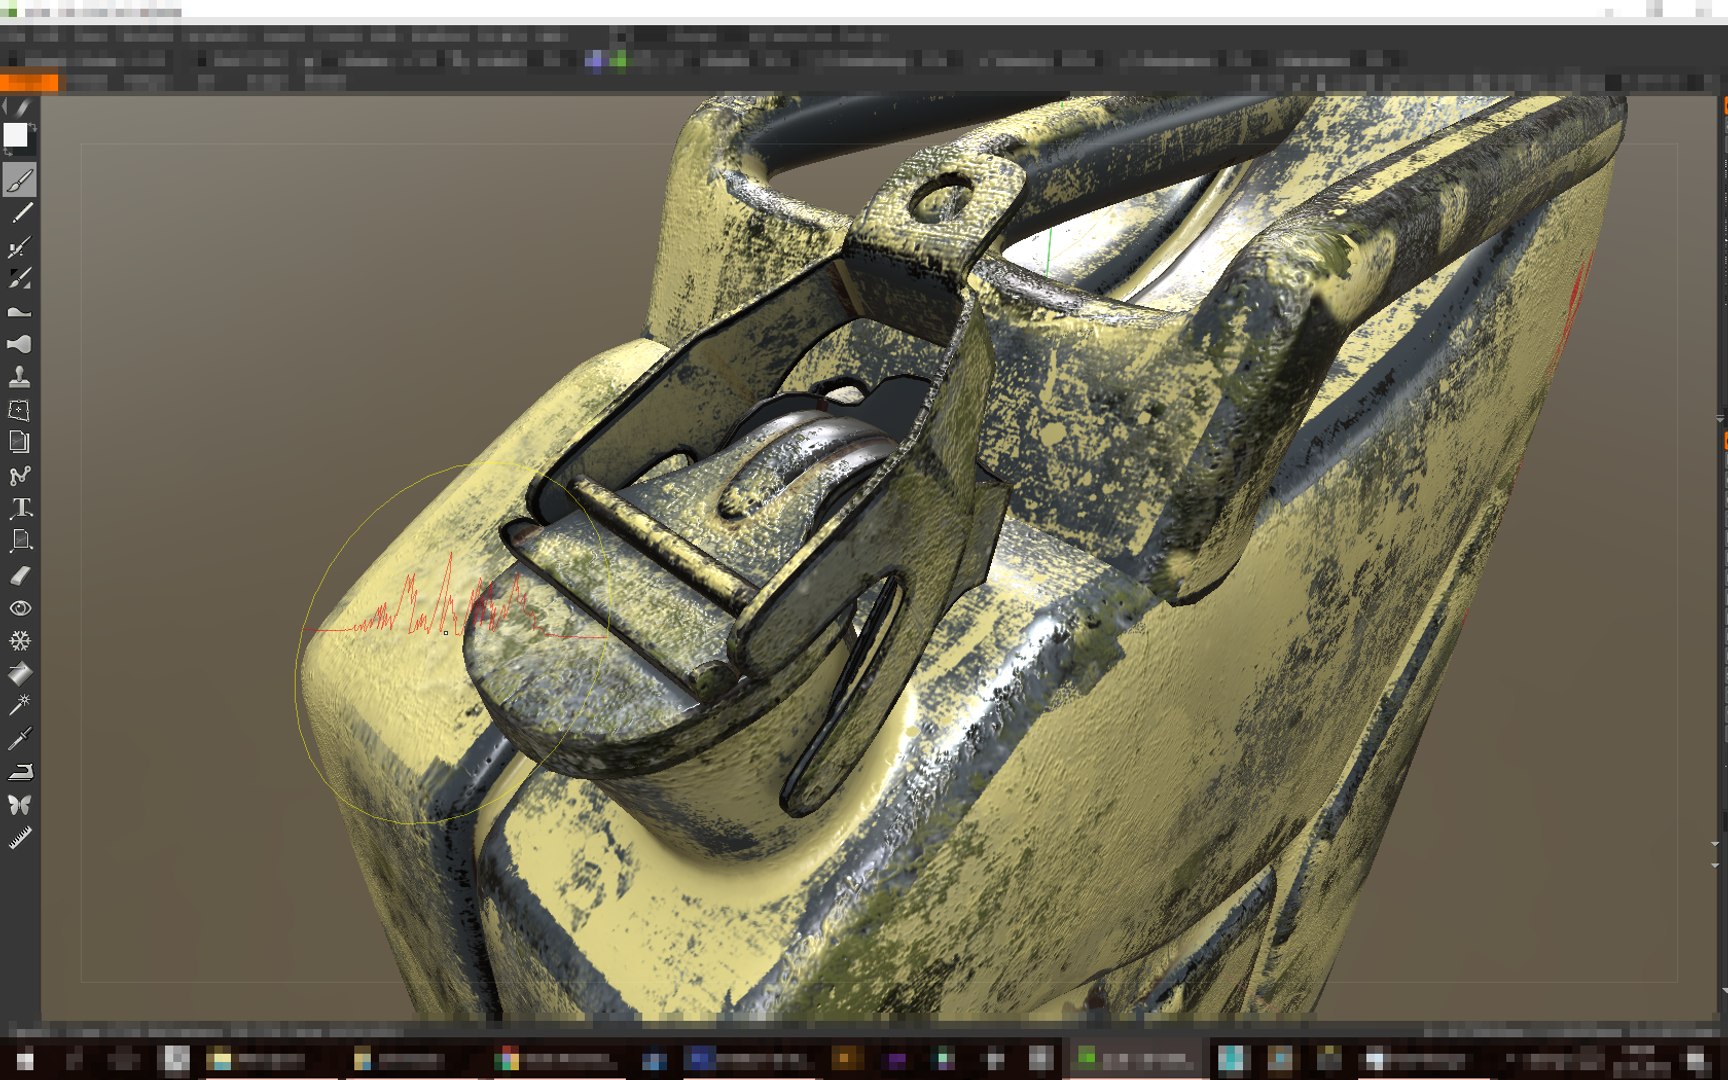Select the Hide eye tool
The height and width of the screenshot is (1080, 1728).
point(20,608)
